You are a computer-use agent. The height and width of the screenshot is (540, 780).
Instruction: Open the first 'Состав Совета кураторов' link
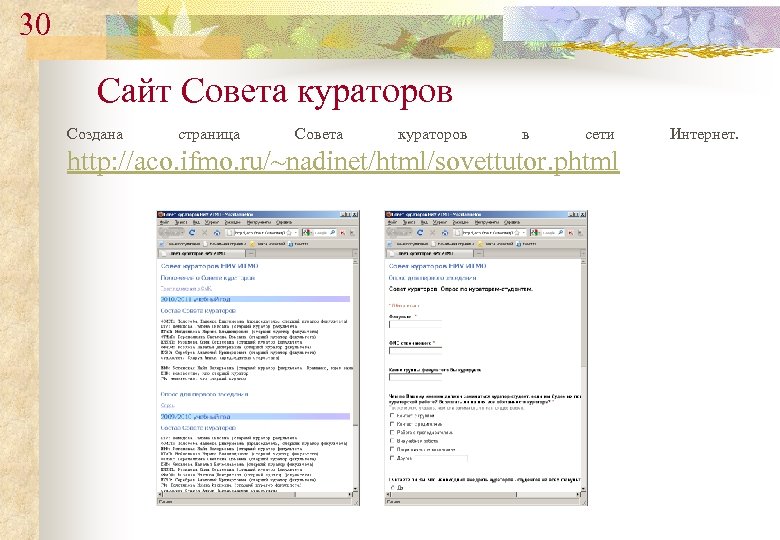(x=198, y=310)
